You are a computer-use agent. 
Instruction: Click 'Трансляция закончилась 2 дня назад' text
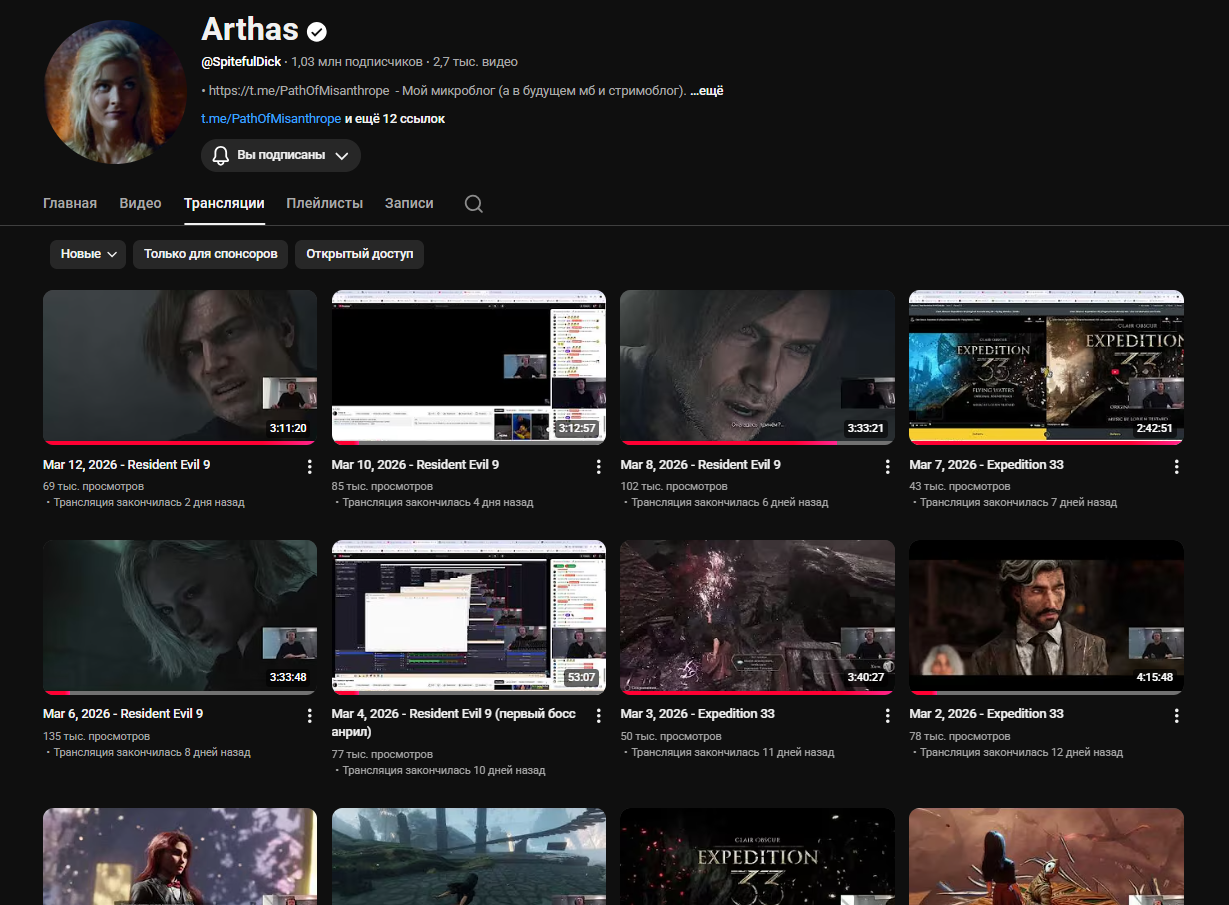(149, 503)
